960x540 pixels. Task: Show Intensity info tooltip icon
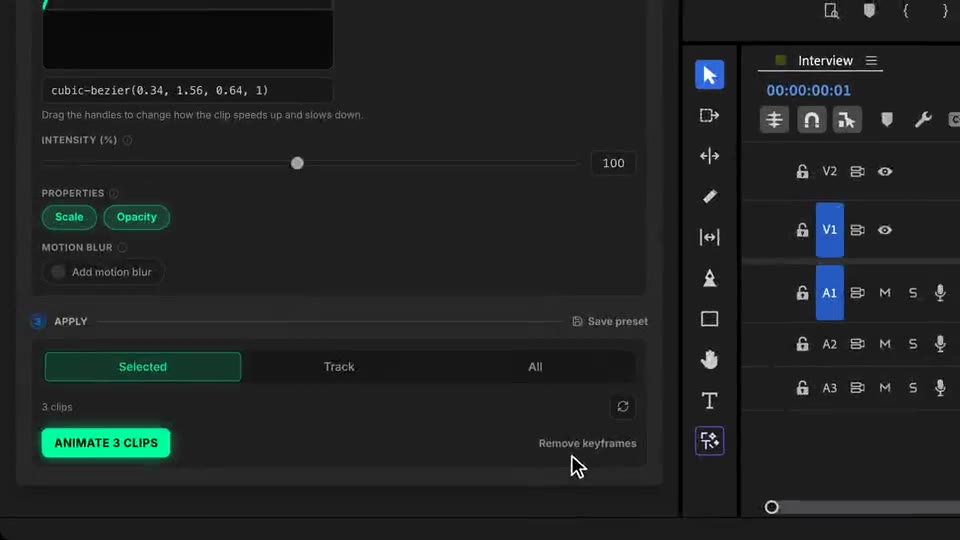click(x=127, y=140)
